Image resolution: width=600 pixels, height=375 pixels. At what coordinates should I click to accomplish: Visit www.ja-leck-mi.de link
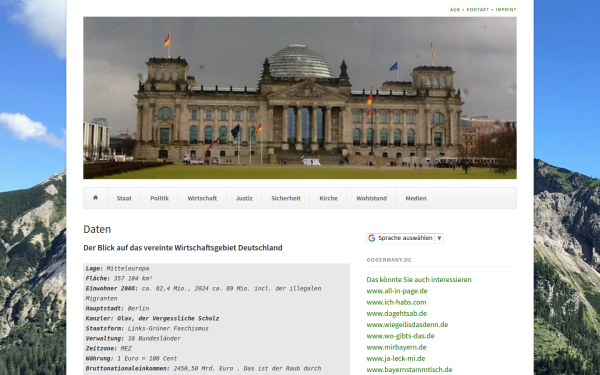396,359
